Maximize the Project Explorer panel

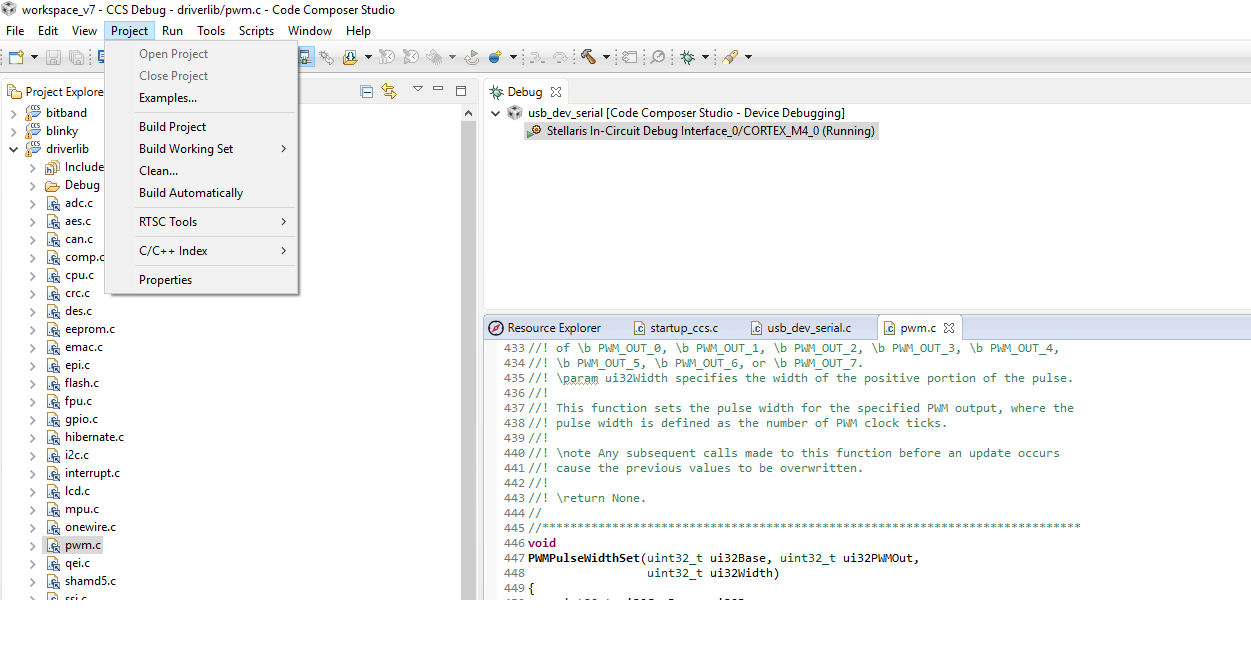461,90
